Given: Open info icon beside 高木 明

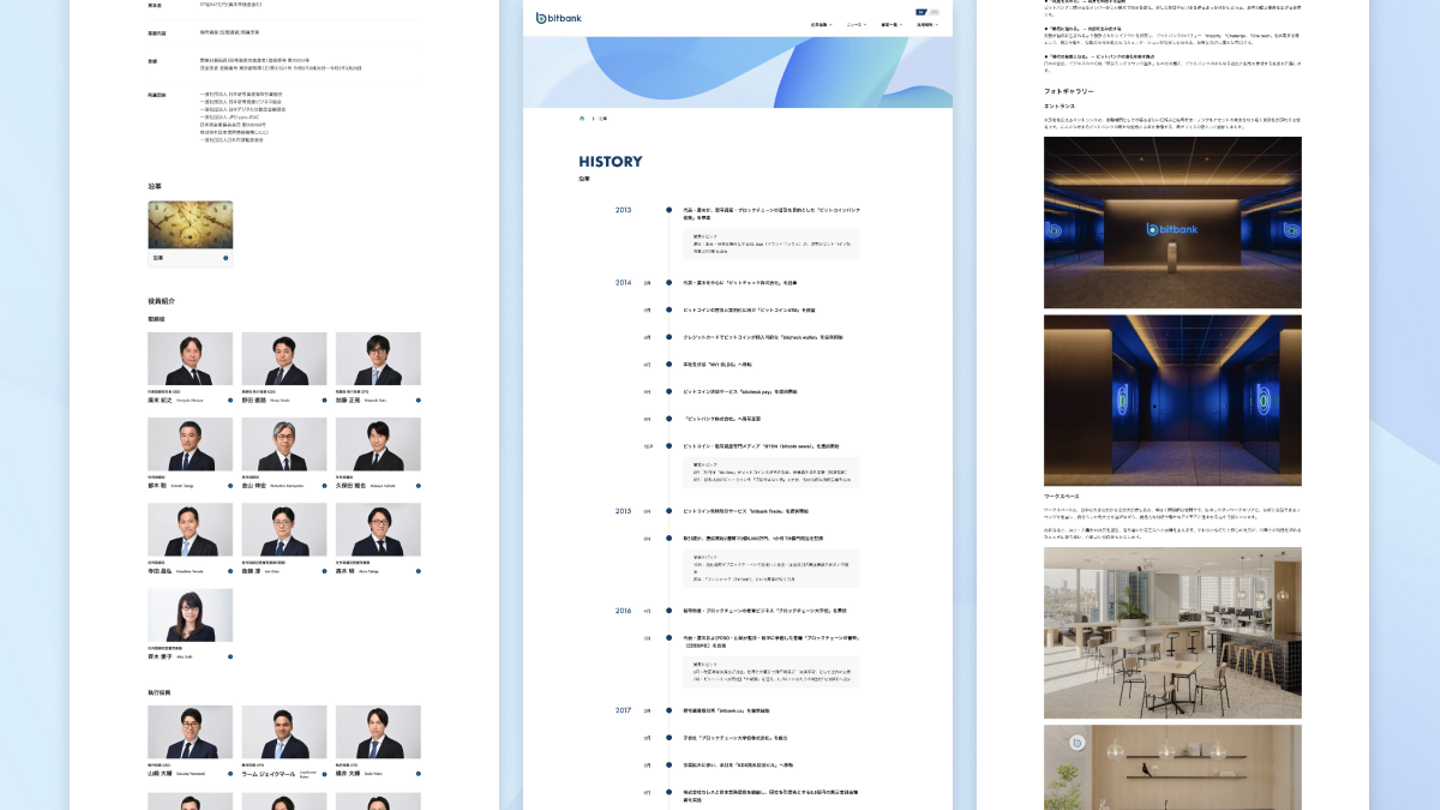Looking at the screenshot, I should [x=418, y=571].
